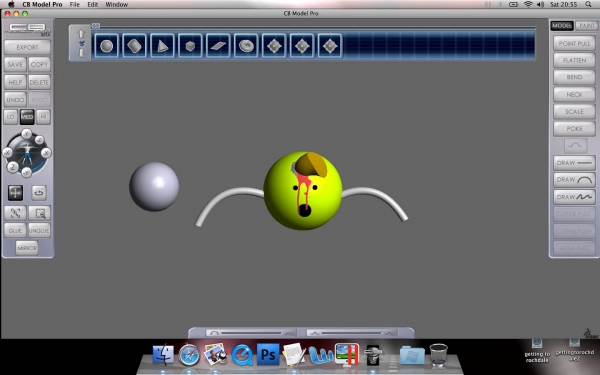Select the SCALE tool
Image resolution: width=600 pixels, height=375 pixels.
574,111
